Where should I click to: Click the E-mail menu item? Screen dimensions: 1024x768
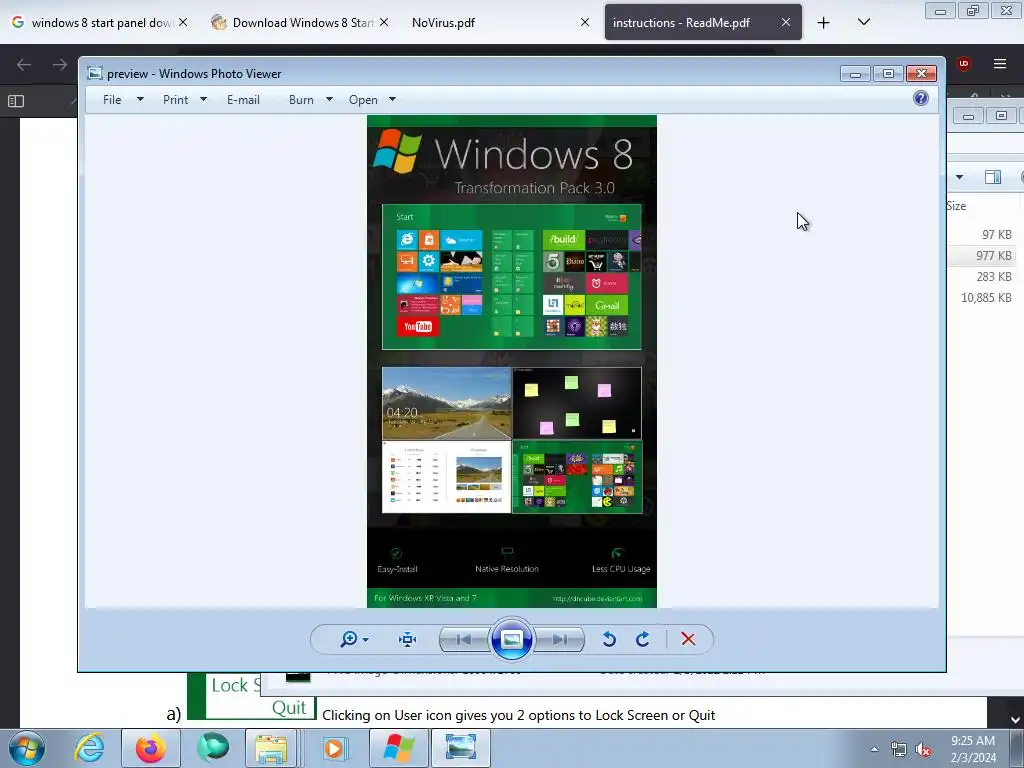click(244, 100)
